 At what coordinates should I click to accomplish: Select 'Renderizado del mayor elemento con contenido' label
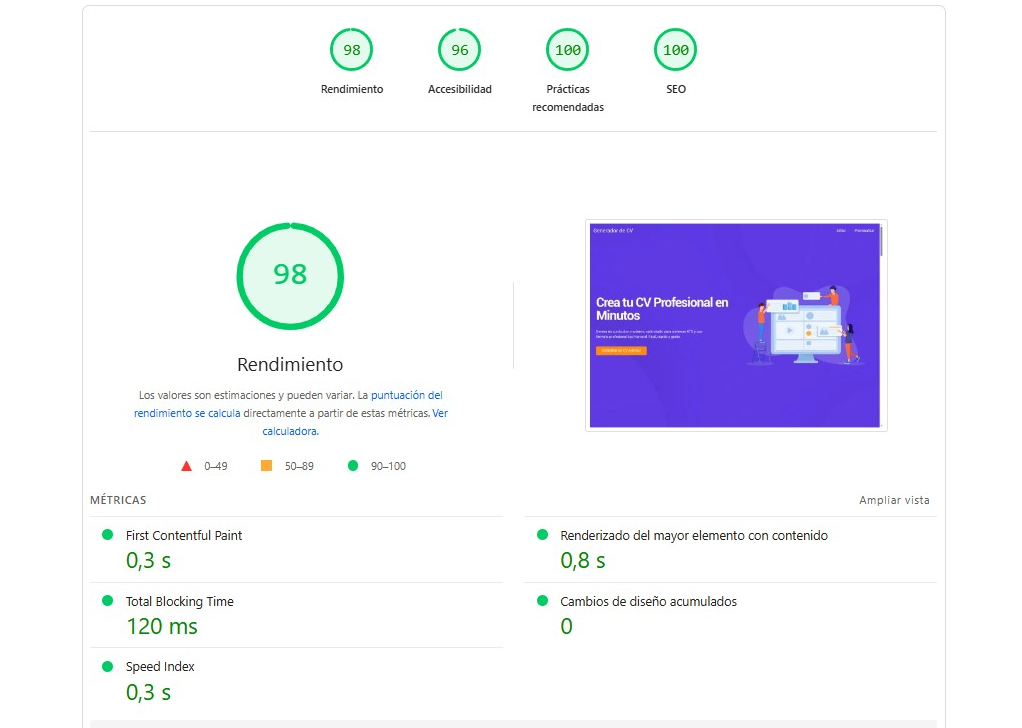pyautogui.click(x=694, y=535)
